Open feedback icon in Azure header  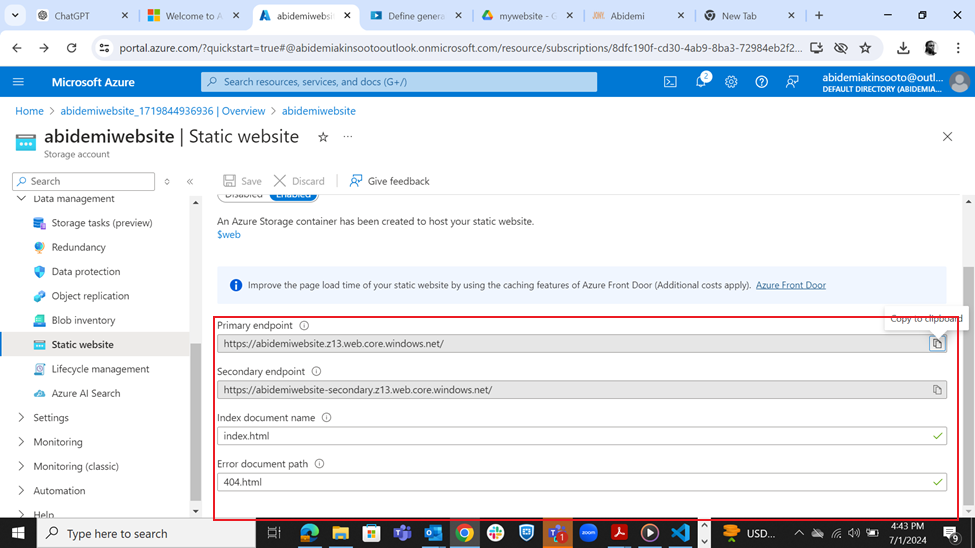(792, 81)
